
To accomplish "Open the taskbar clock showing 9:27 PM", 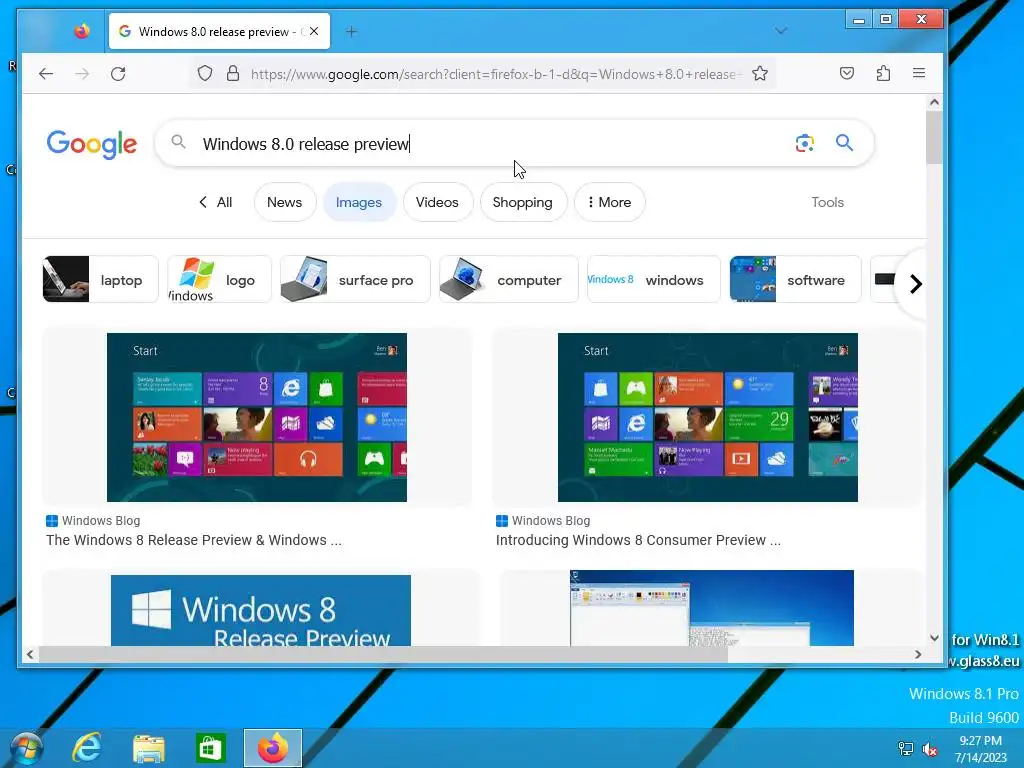I will [x=980, y=749].
